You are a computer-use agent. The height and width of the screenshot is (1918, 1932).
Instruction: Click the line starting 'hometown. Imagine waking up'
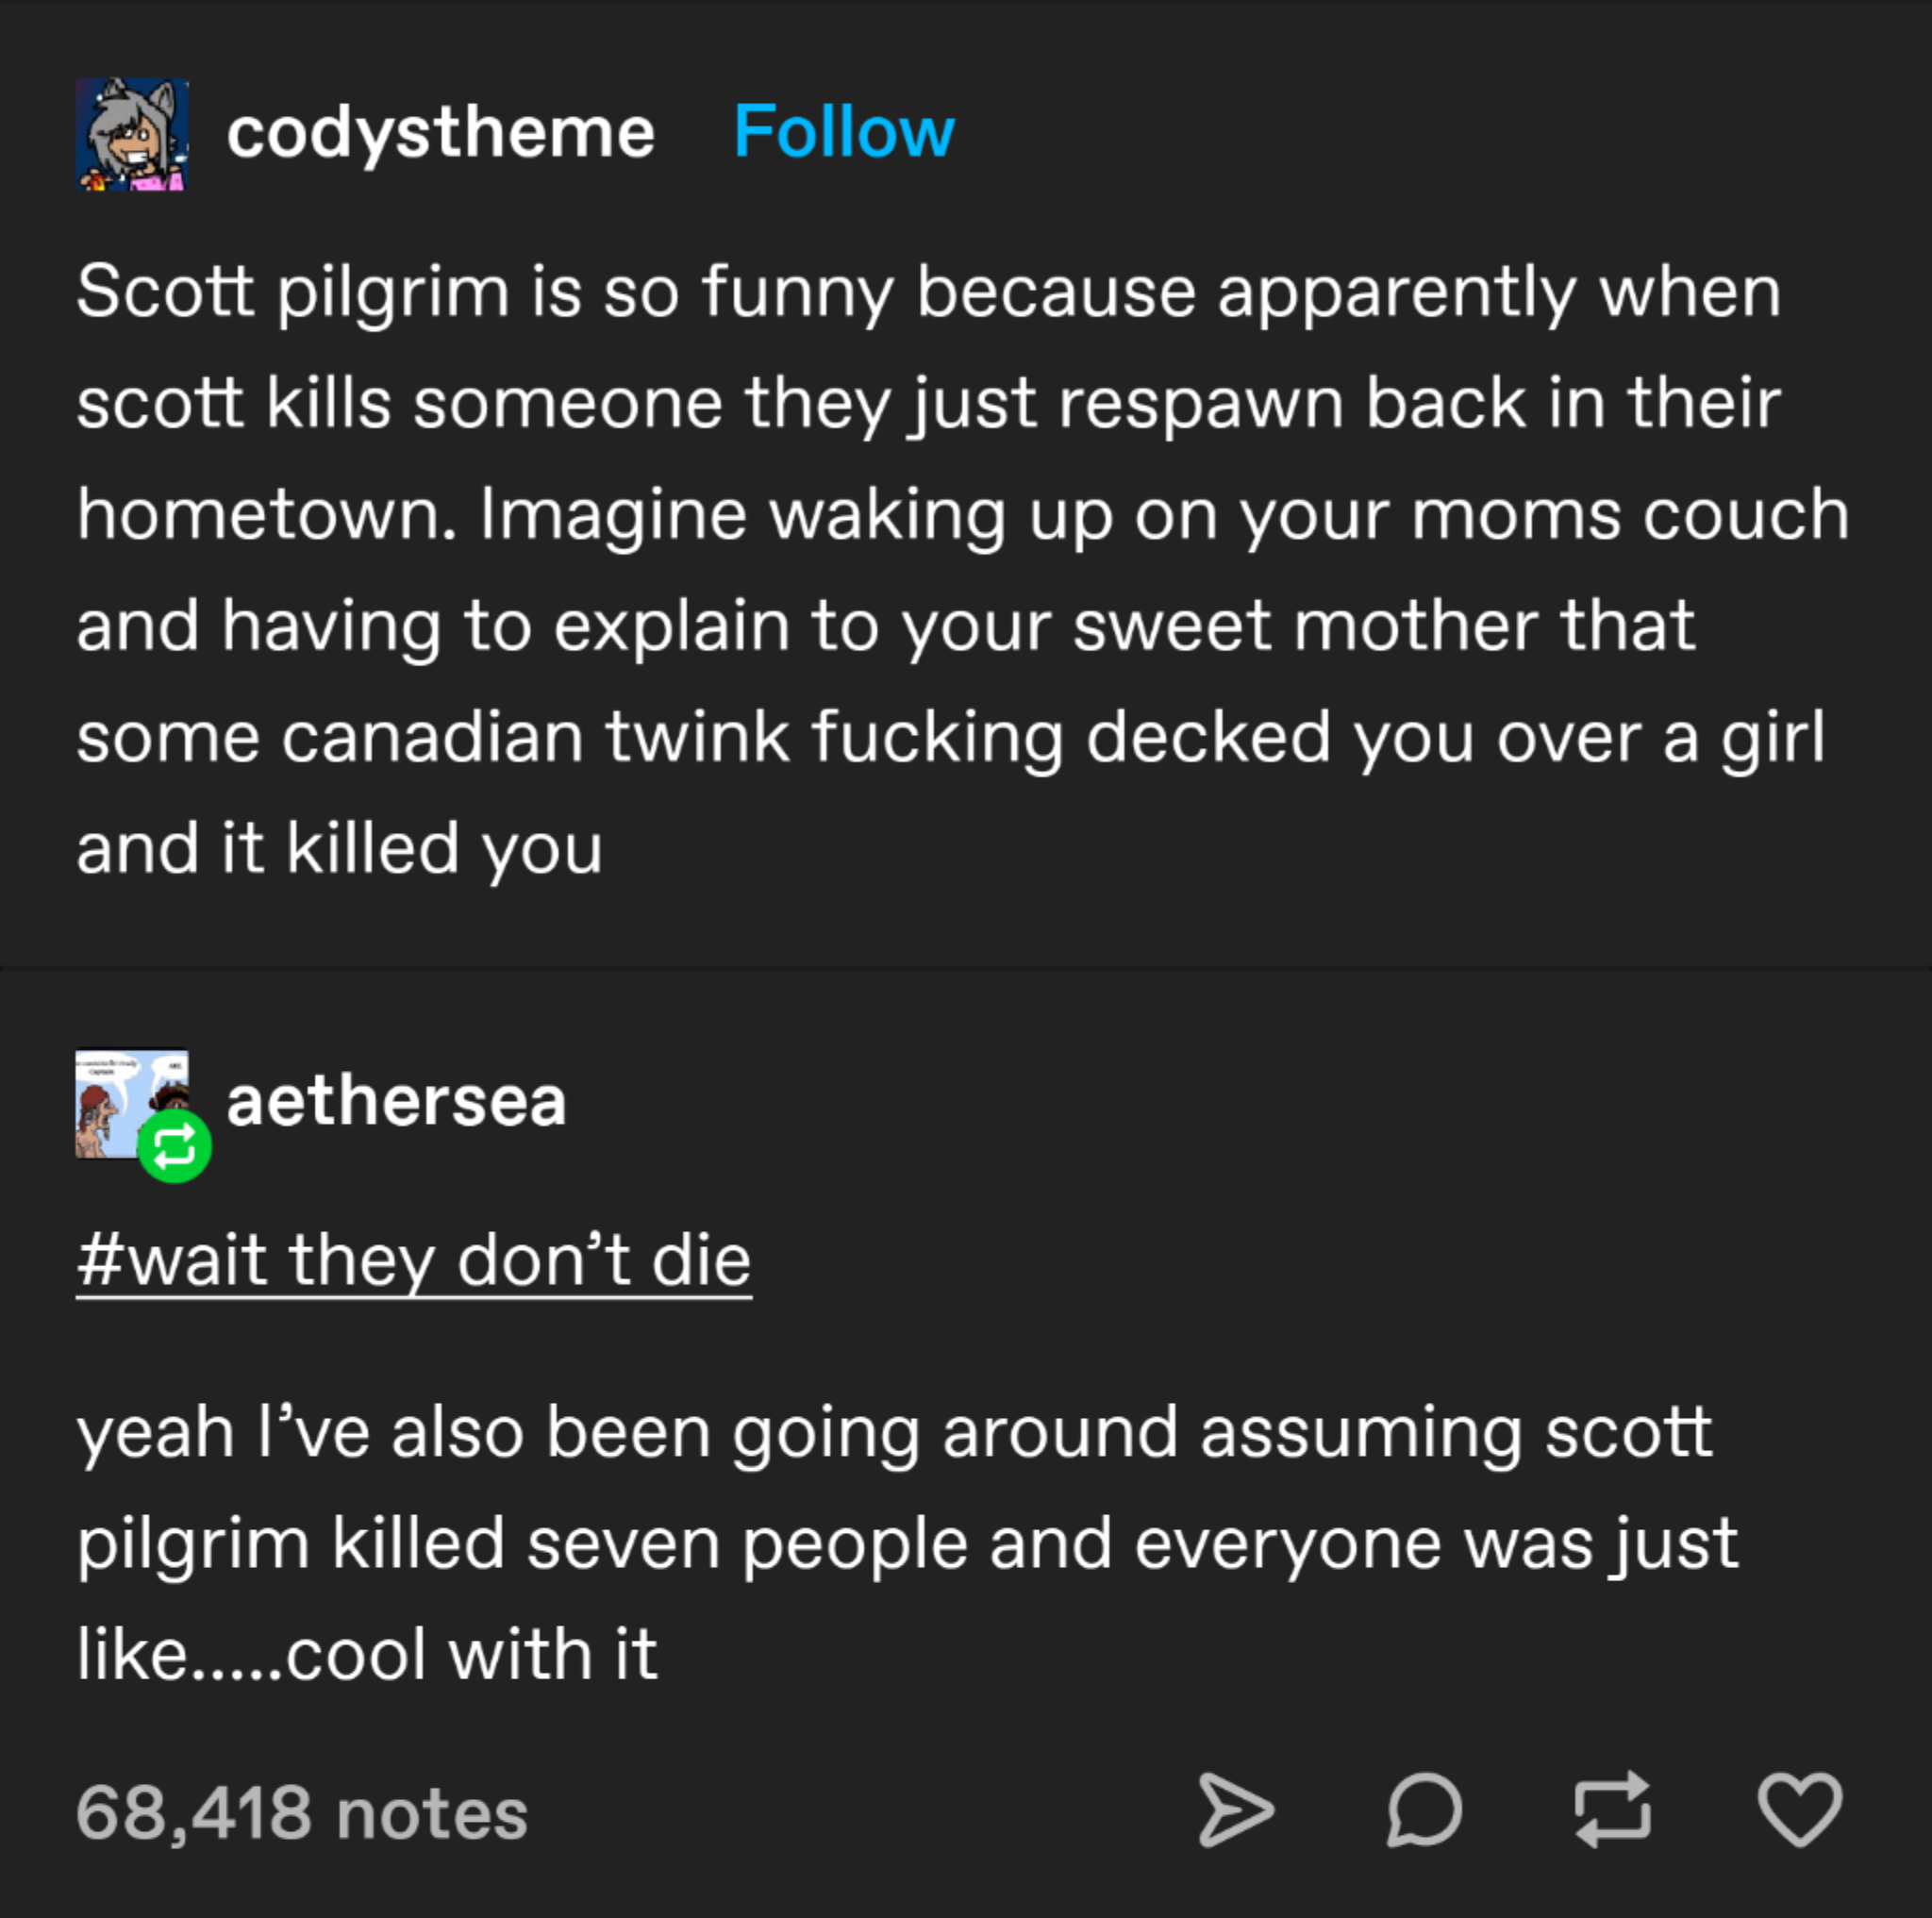pyautogui.click(x=964, y=516)
